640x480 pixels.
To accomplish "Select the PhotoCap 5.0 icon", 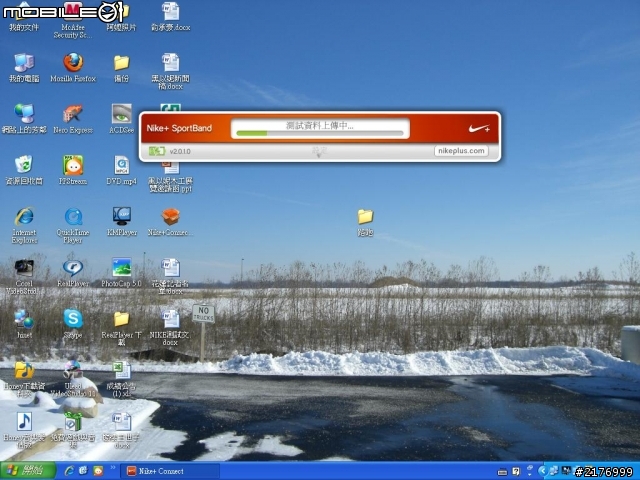I will click(122, 267).
